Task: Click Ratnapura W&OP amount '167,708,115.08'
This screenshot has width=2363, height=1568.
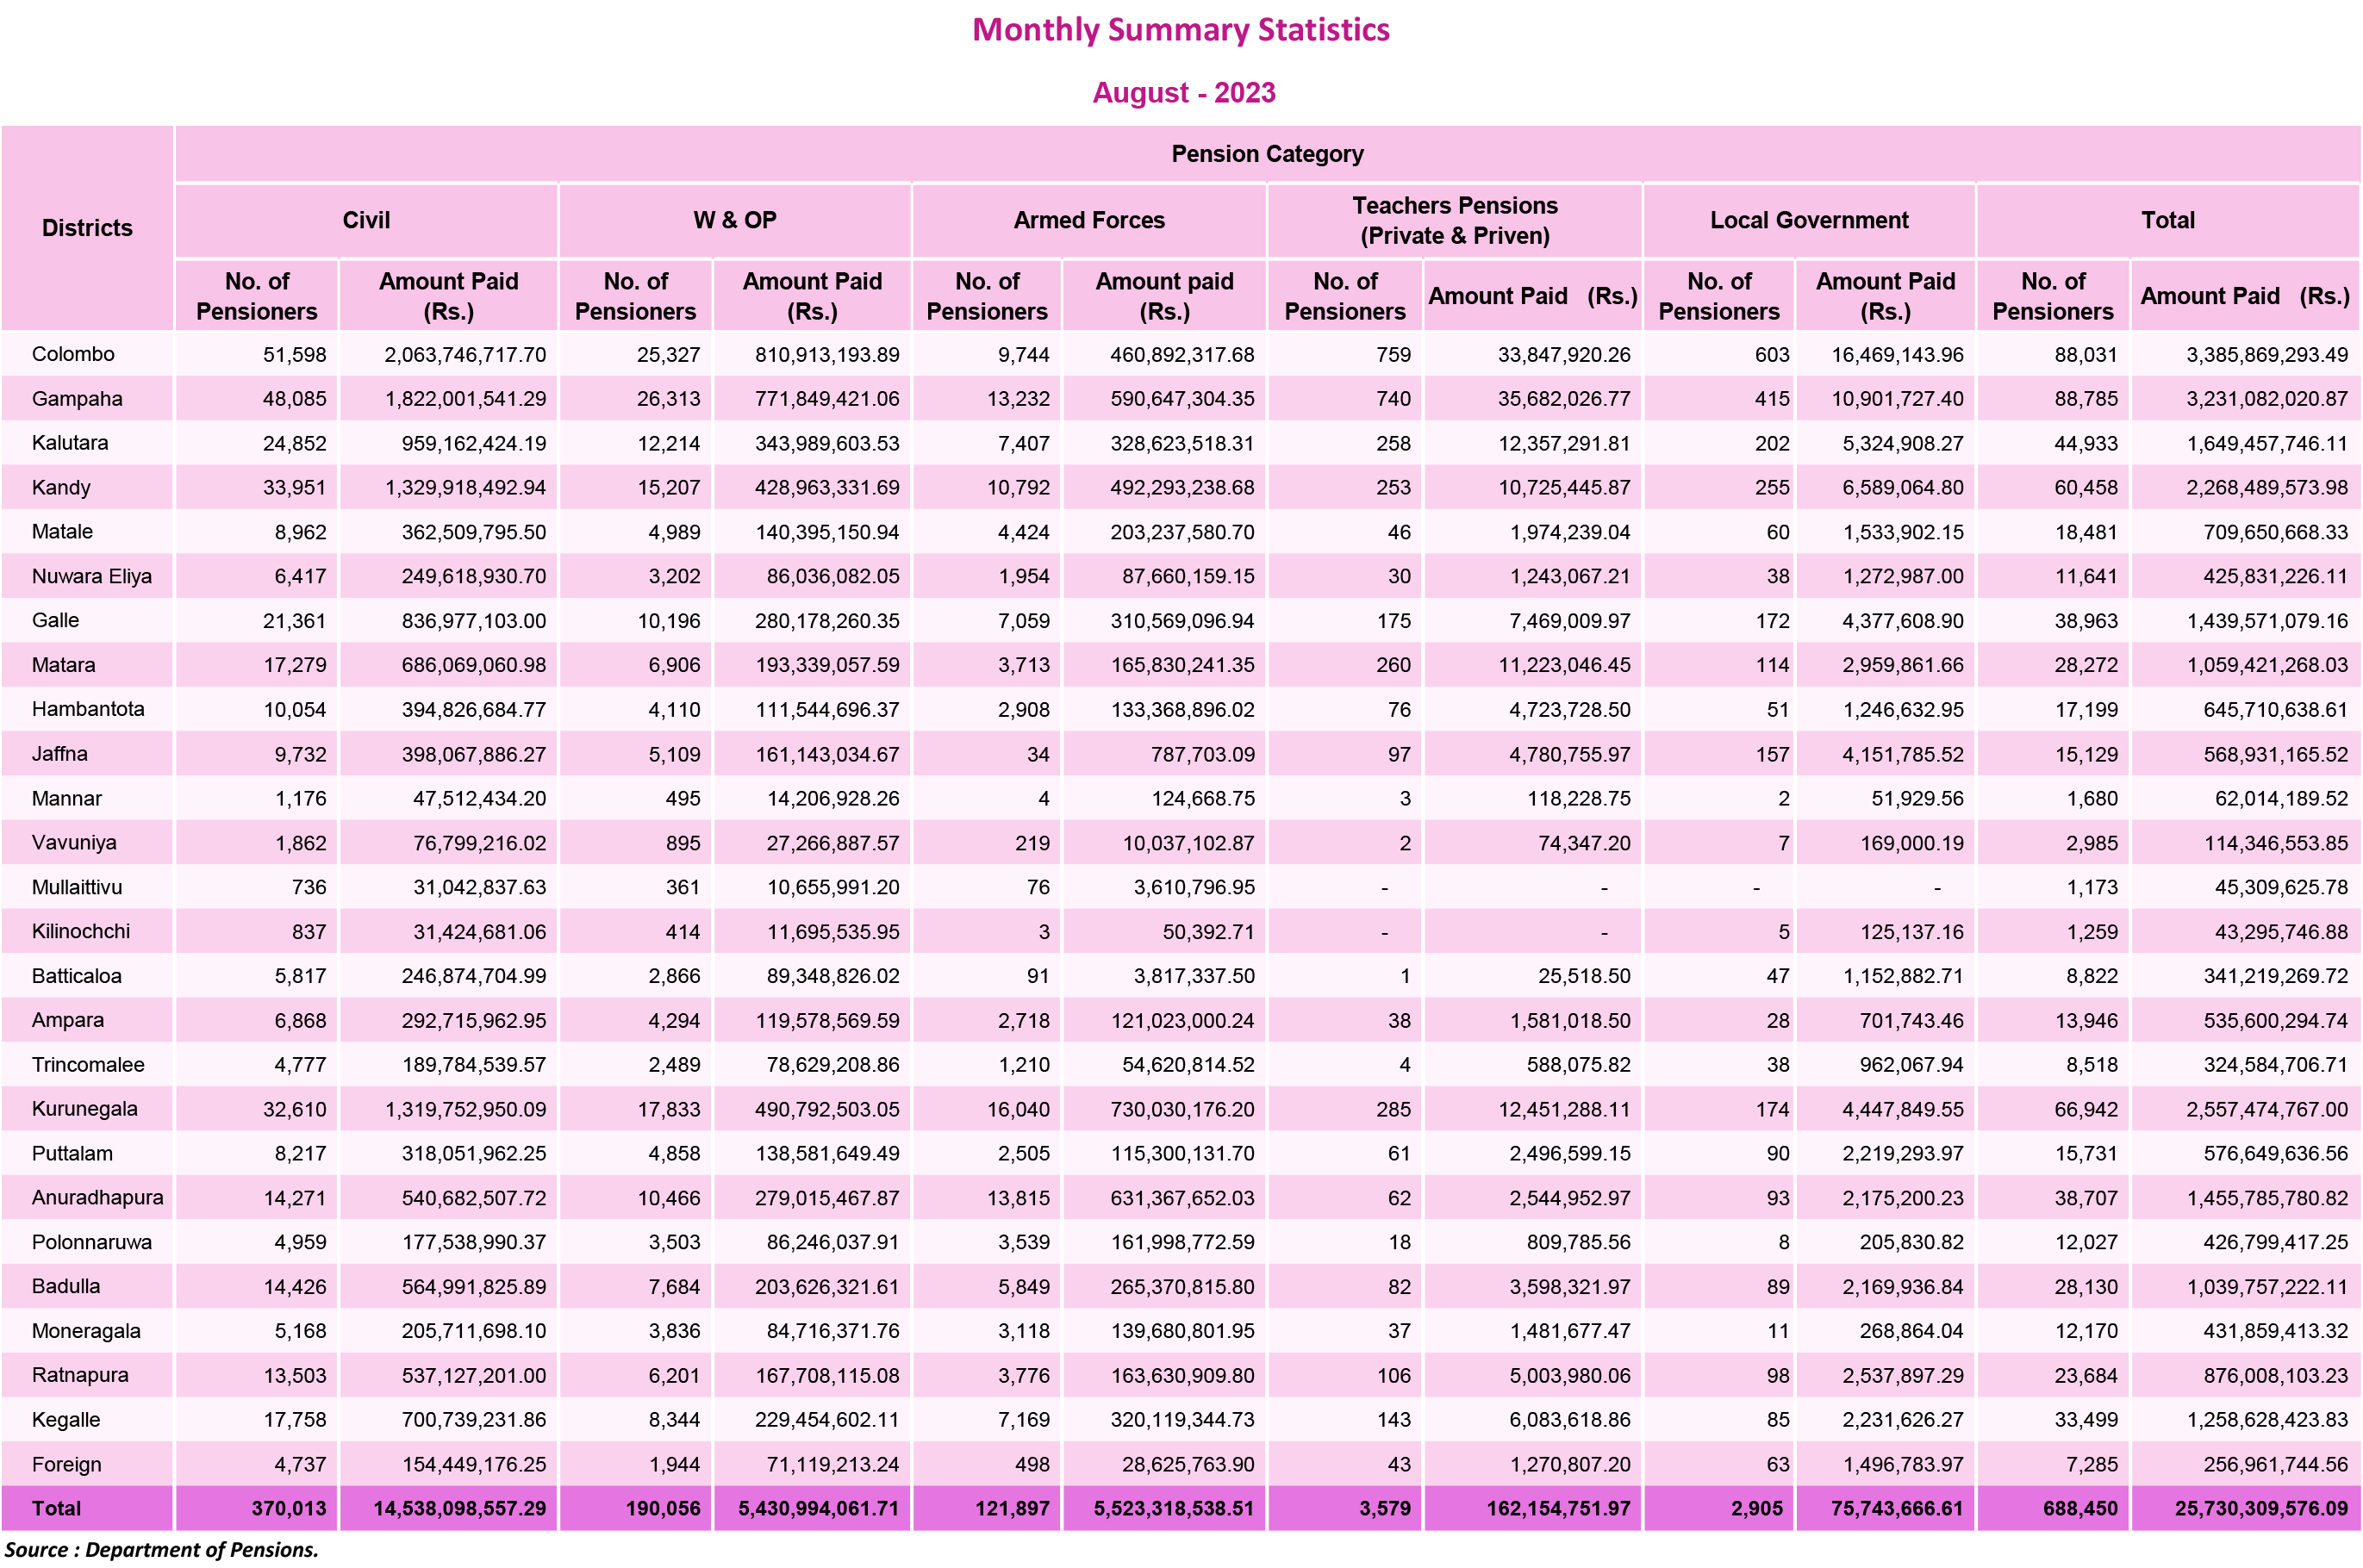Action: coord(827,1375)
